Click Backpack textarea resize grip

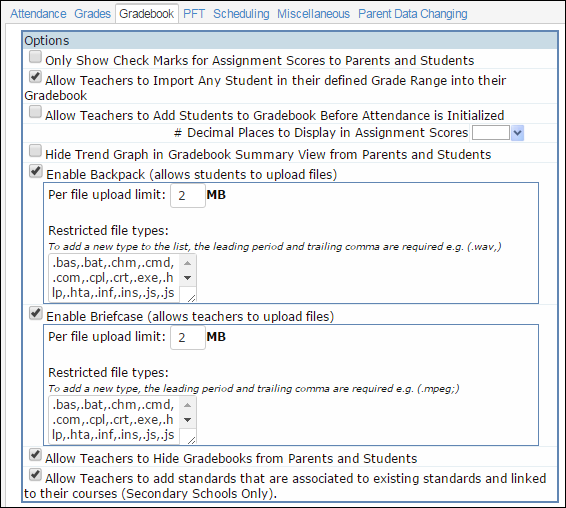click(x=191, y=298)
